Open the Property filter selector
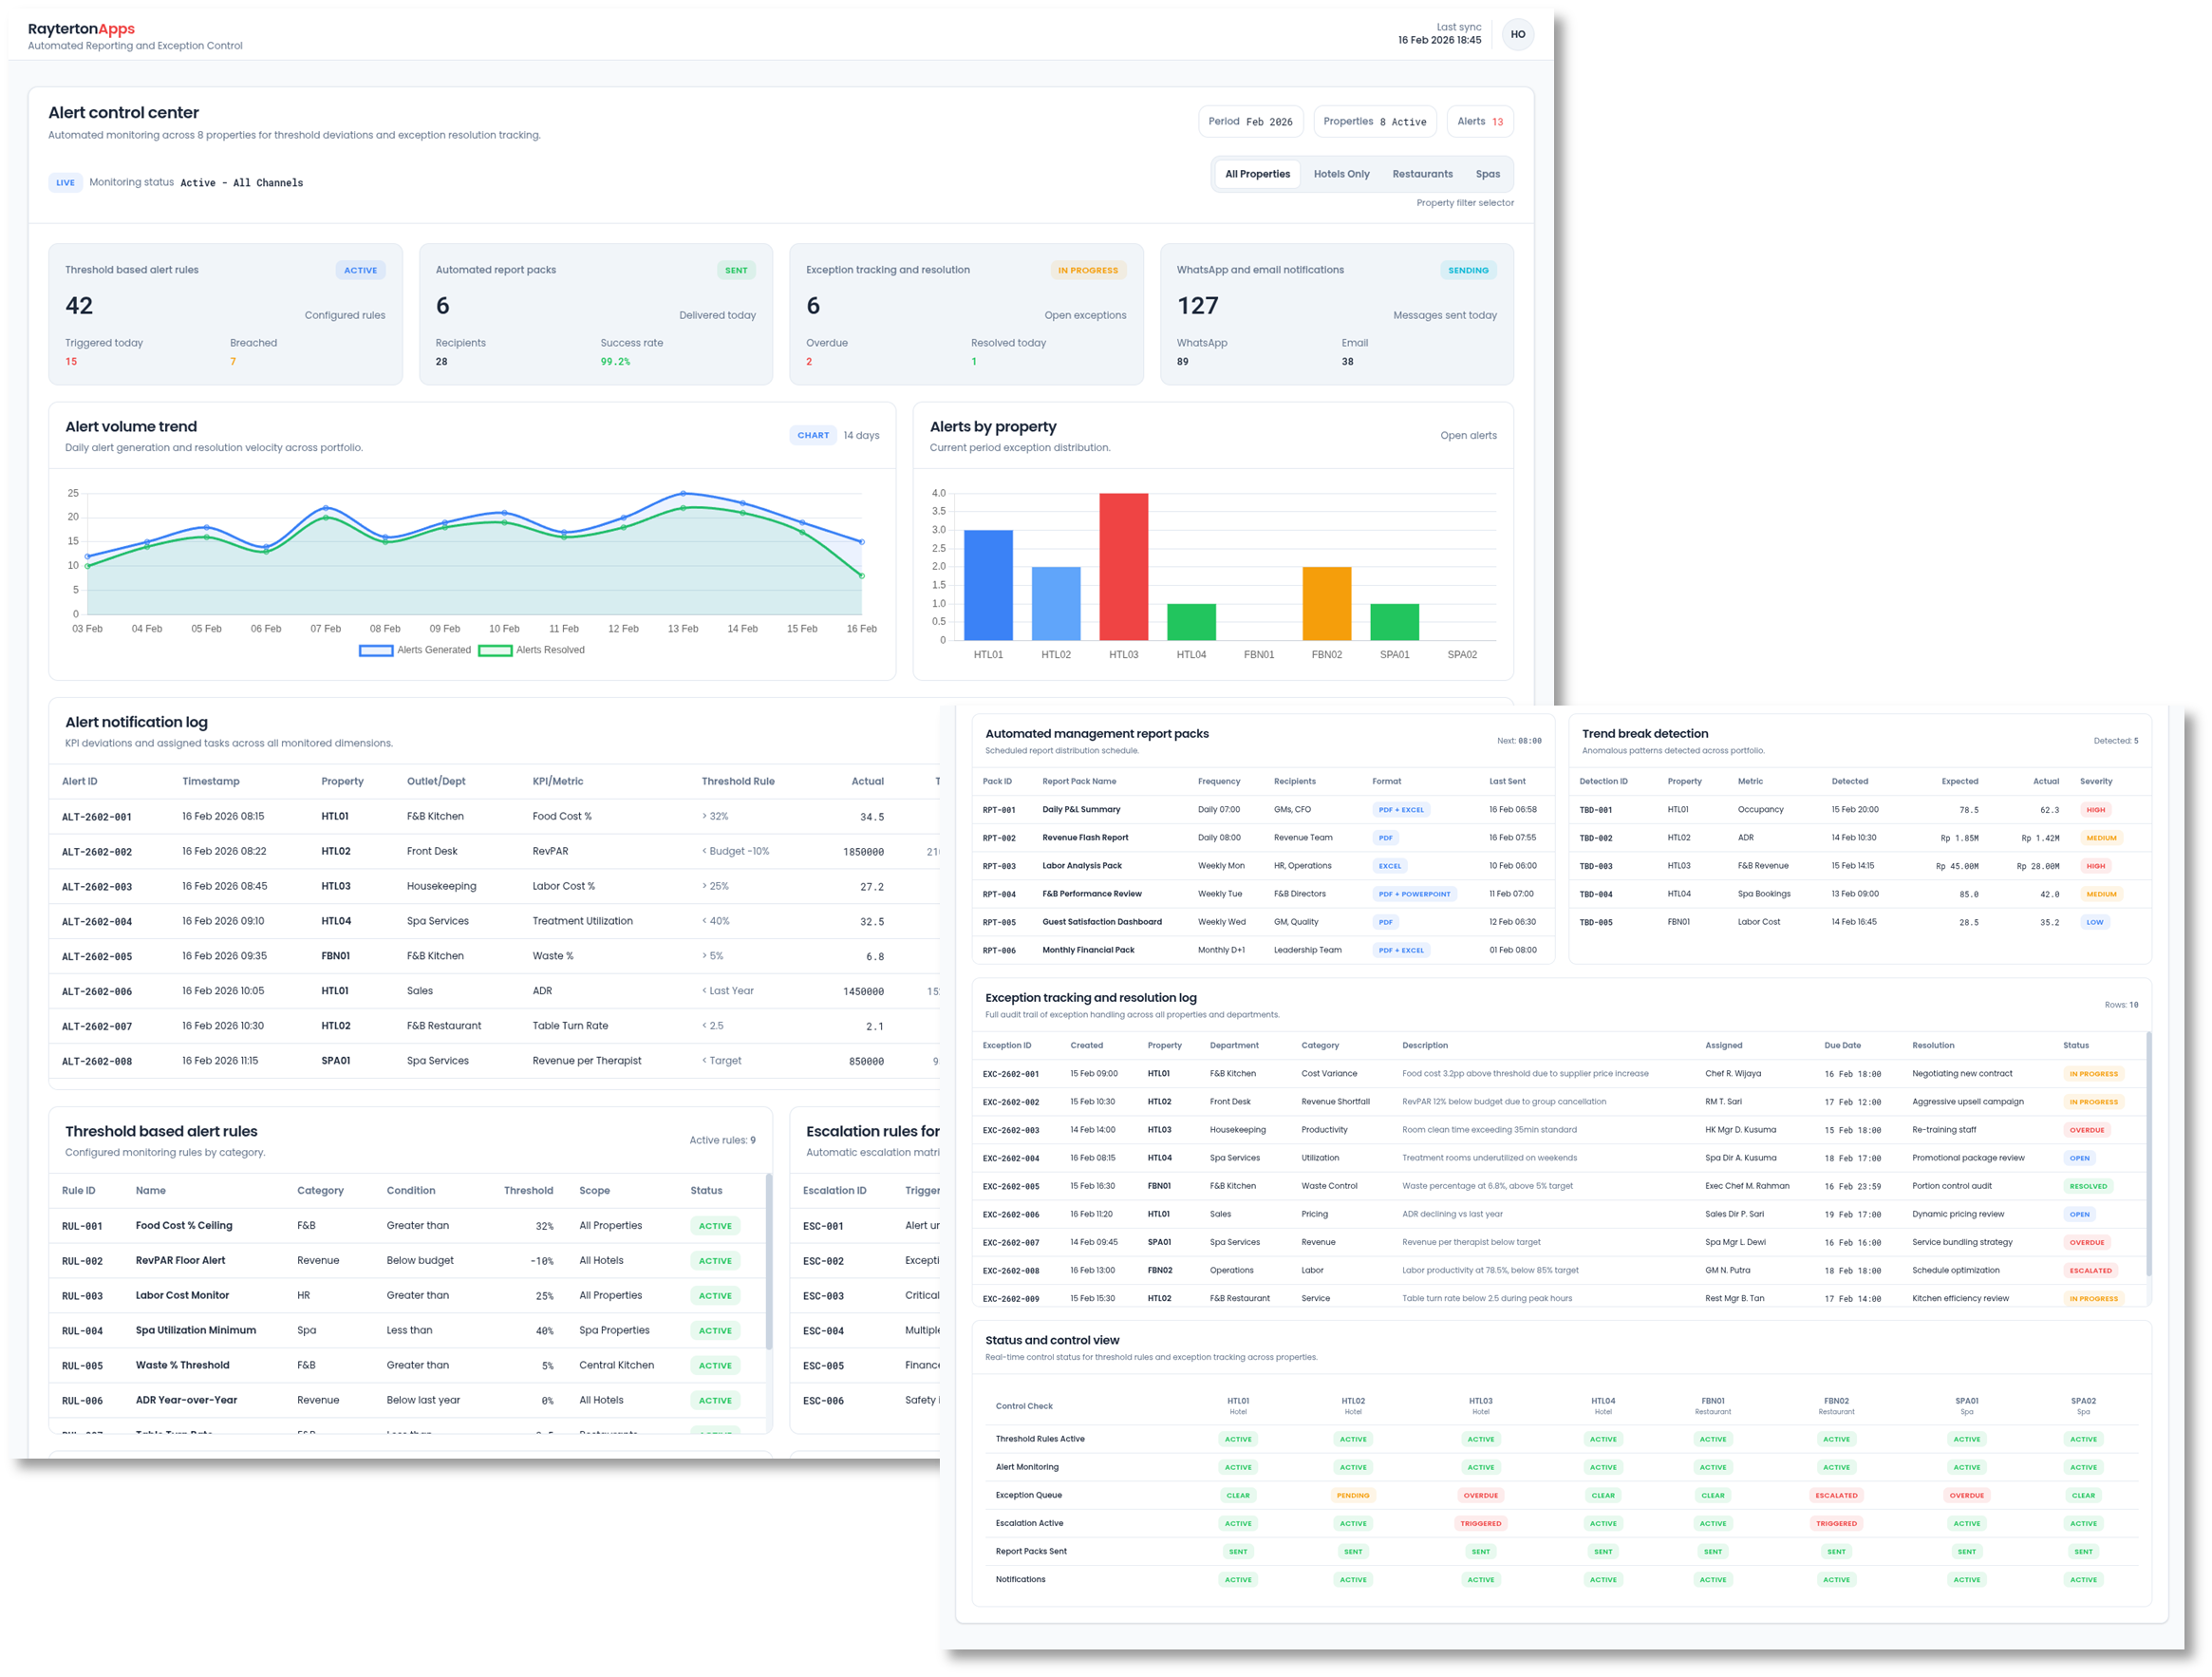The image size is (2212, 1677). click(1465, 202)
